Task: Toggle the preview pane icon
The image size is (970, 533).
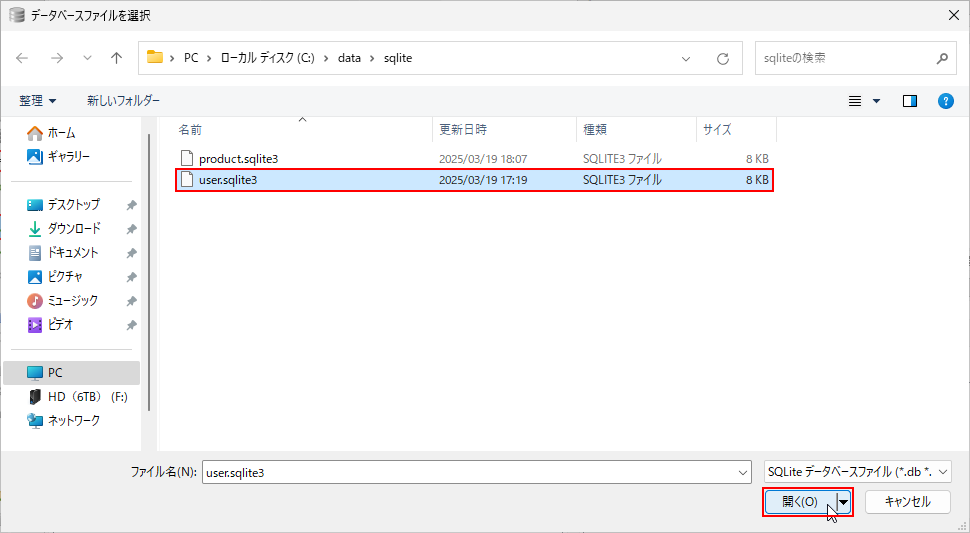Action: 909,101
